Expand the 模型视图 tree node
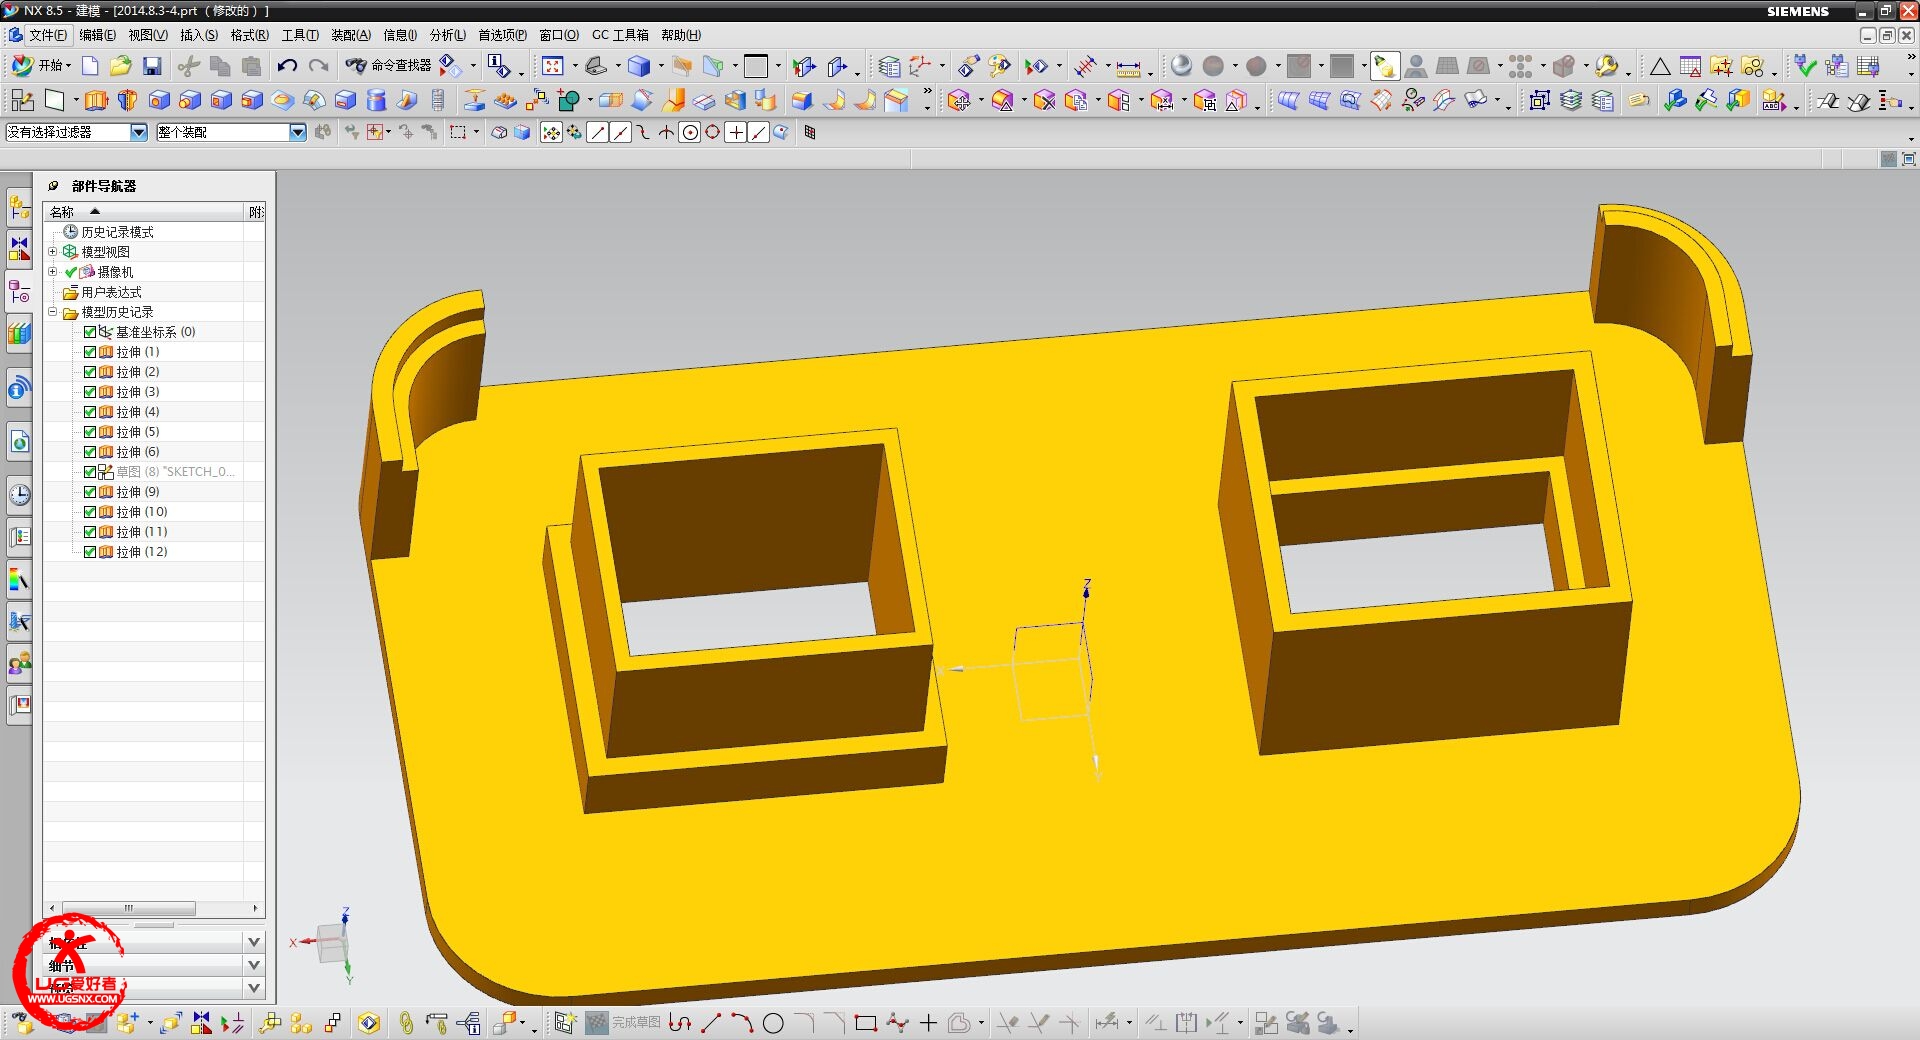This screenshot has width=1920, height=1040. (53, 252)
